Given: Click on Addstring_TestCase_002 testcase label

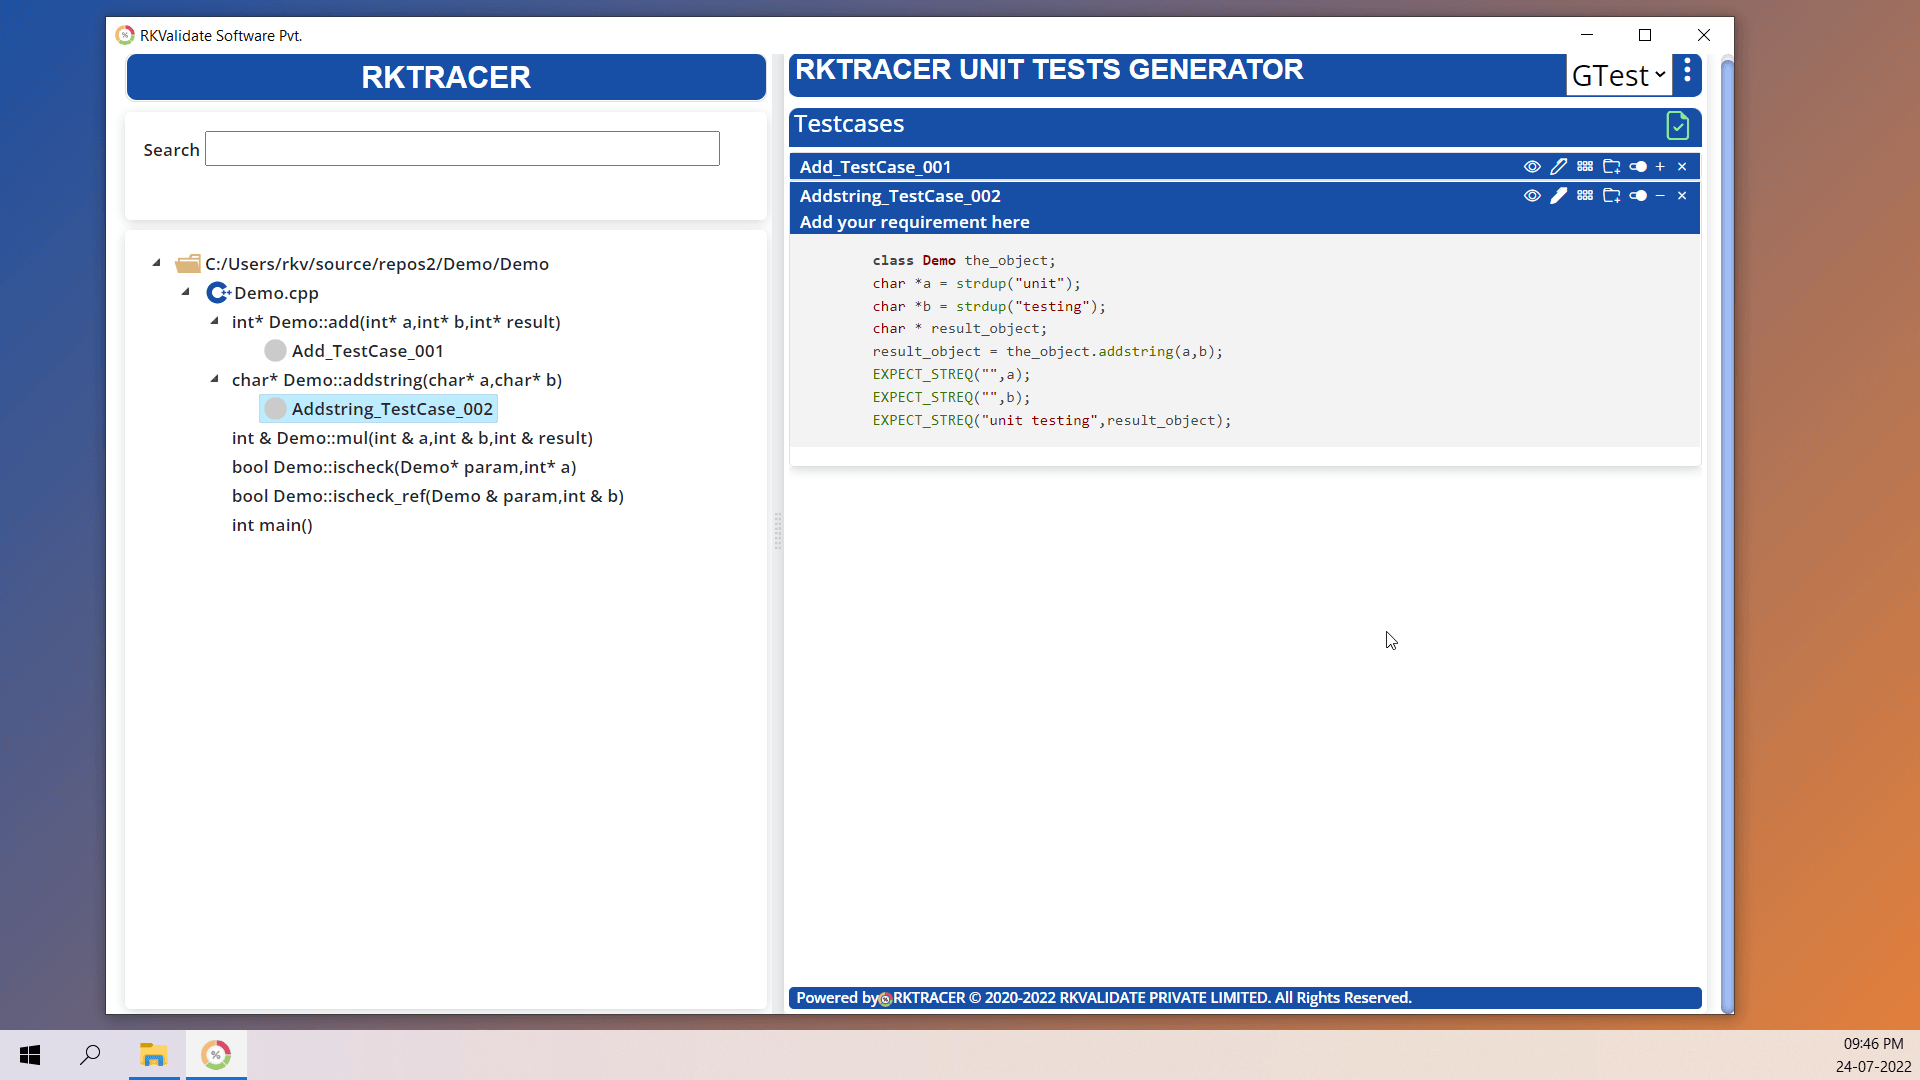Looking at the screenshot, I should [x=901, y=194].
